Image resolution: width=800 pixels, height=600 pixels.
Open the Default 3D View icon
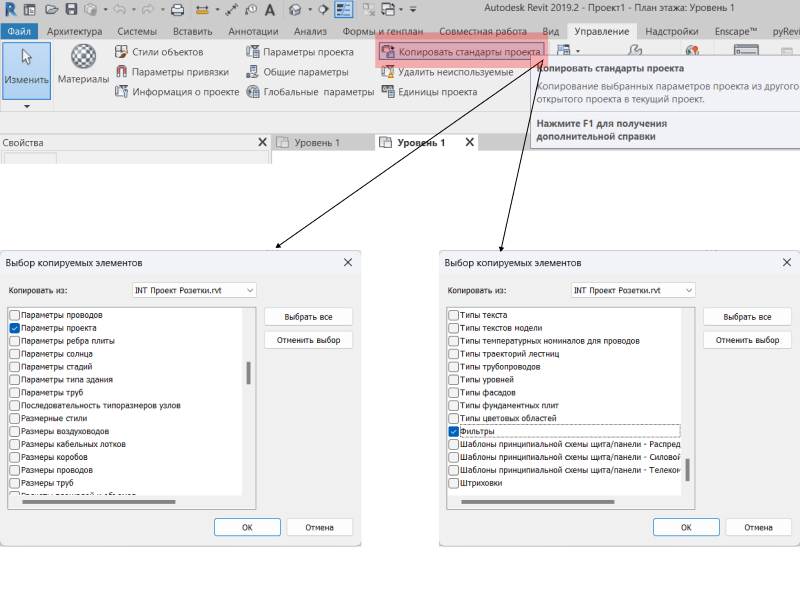[295, 9]
